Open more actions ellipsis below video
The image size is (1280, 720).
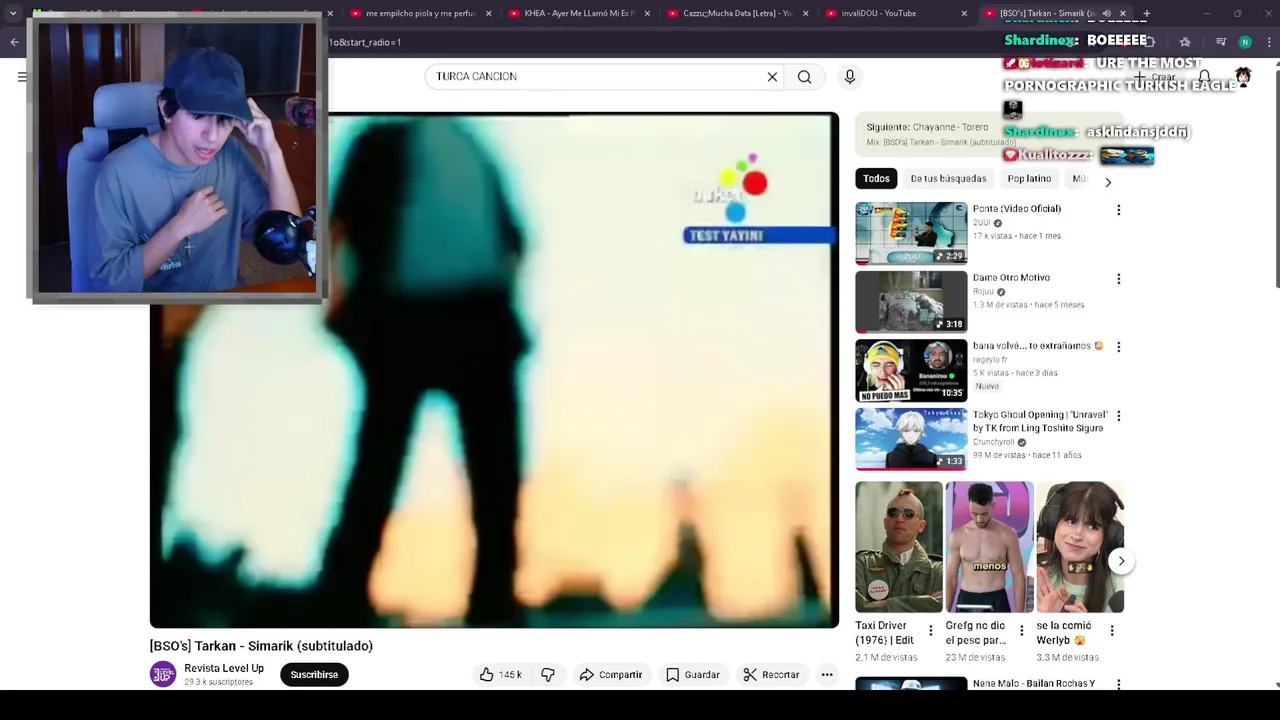(x=827, y=675)
